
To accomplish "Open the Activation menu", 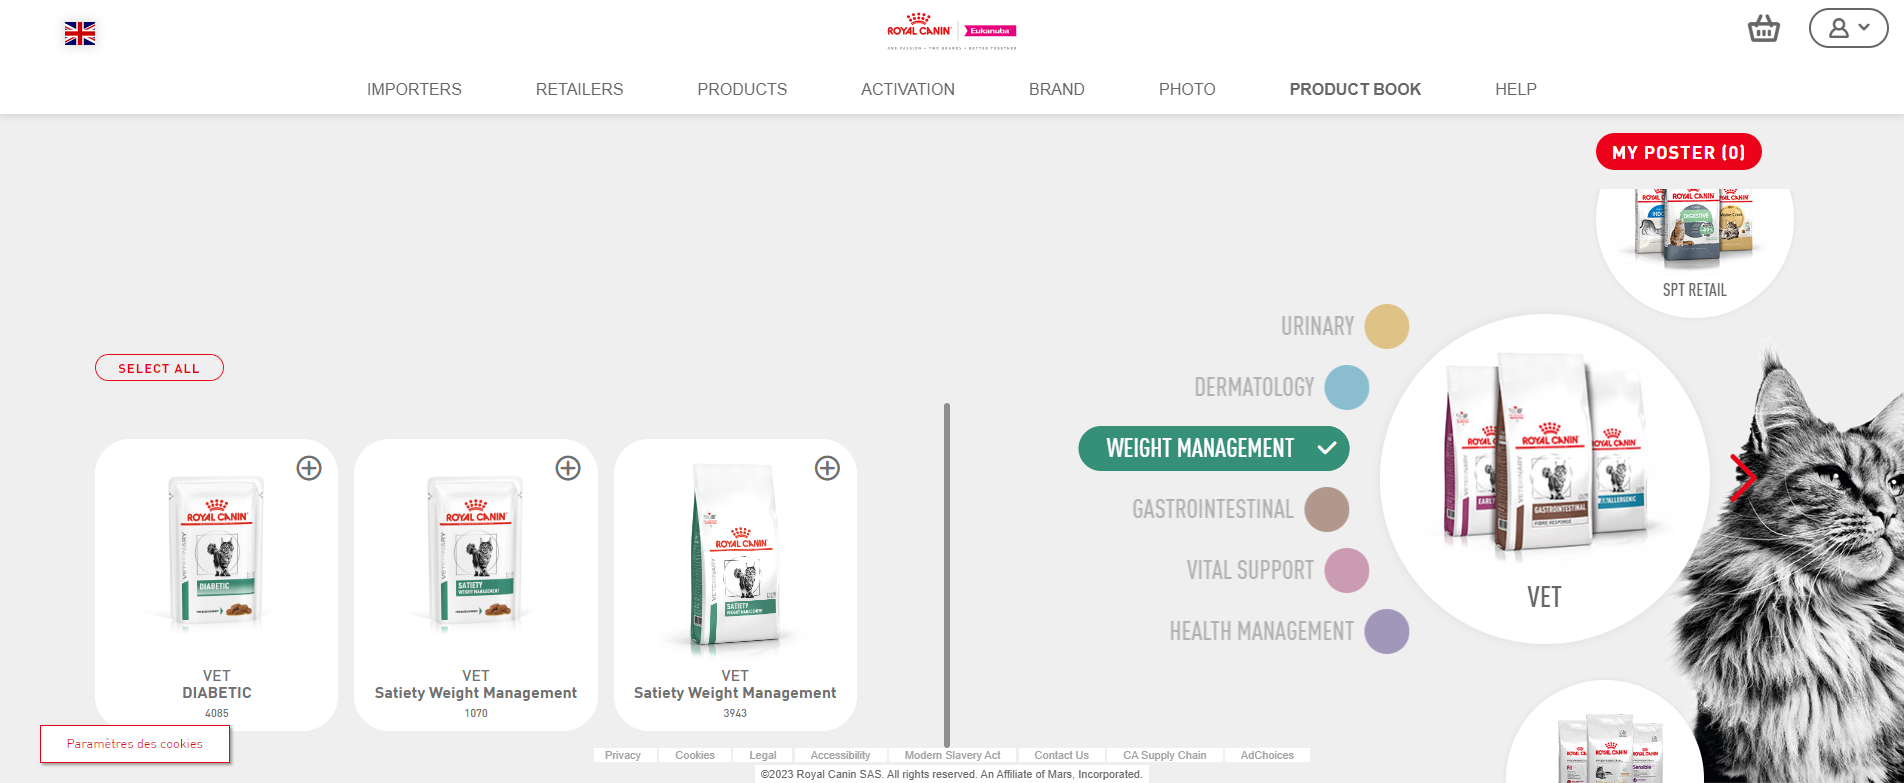I will [907, 89].
